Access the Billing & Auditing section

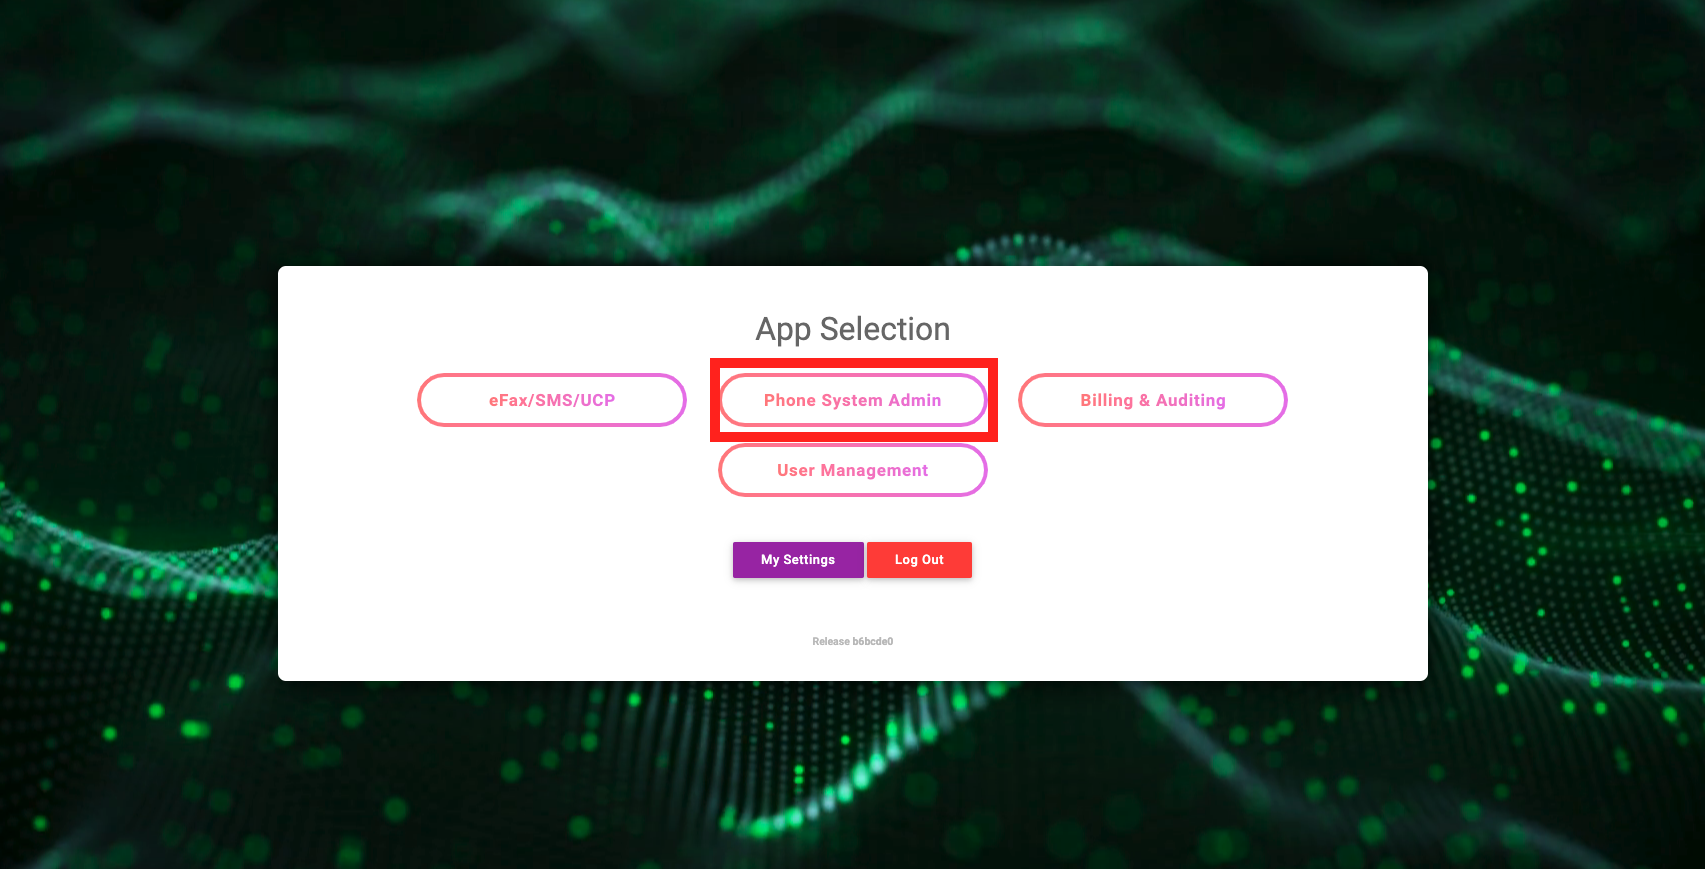click(1152, 400)
